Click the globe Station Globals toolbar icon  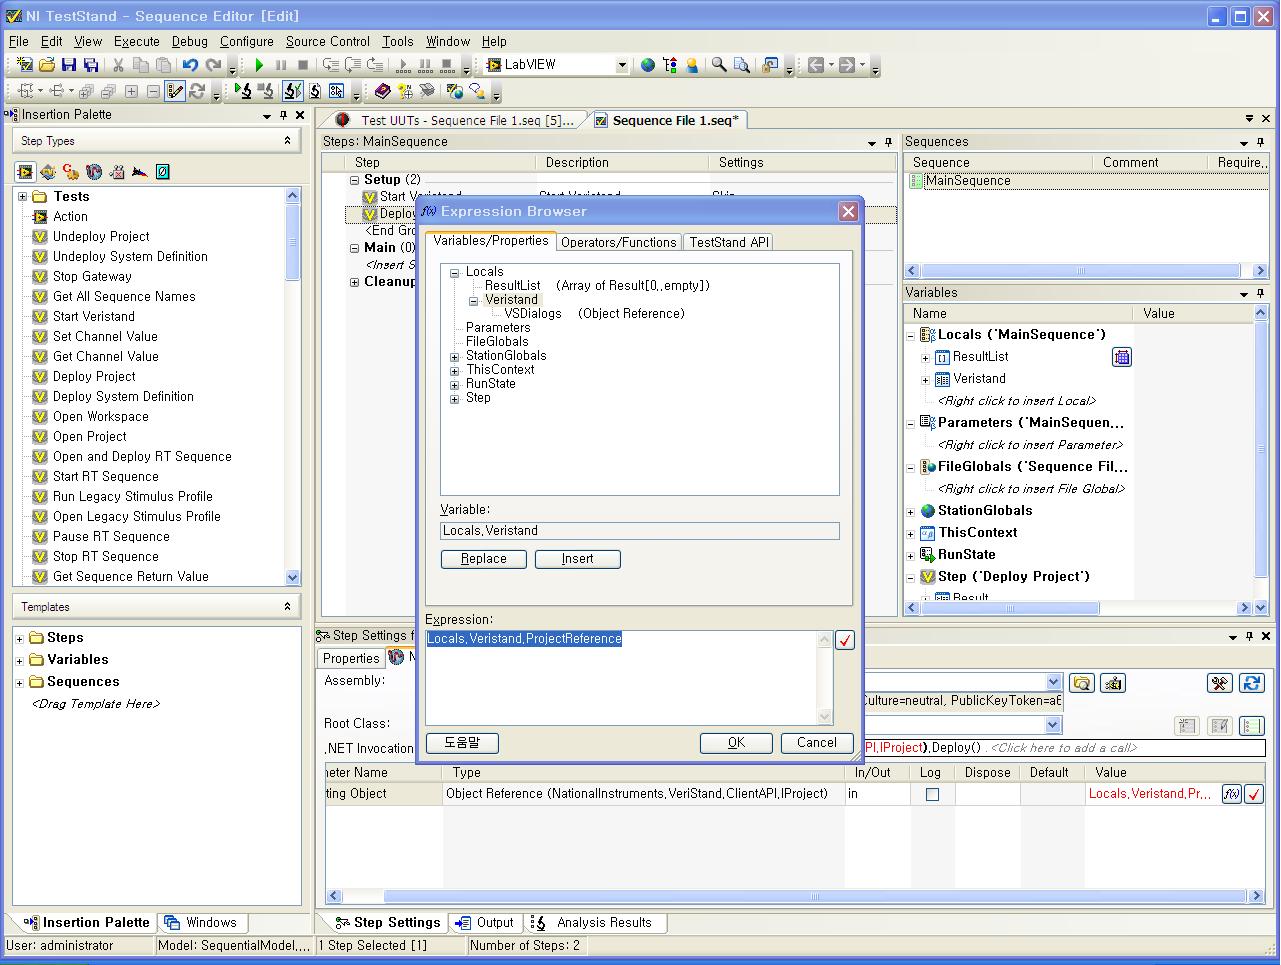point(648,65)
